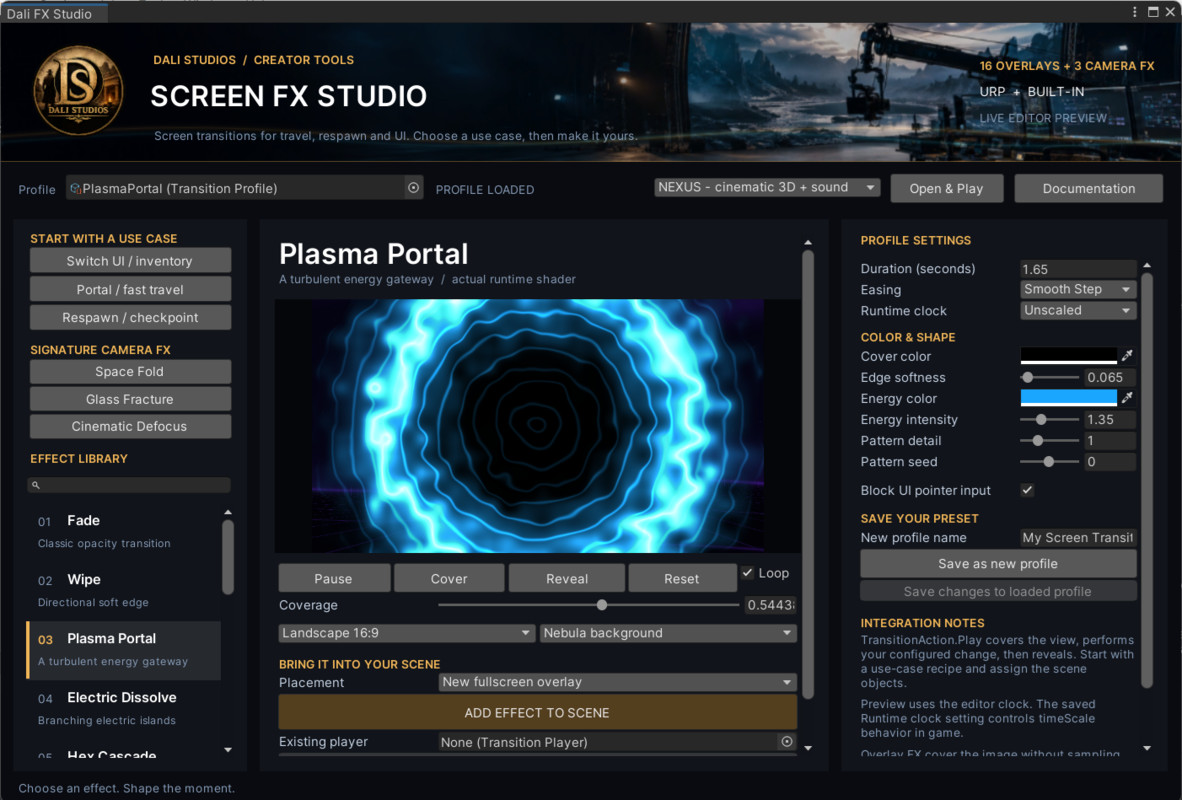Image resolution: width=1182 pixels, height=800 pixels.
Task: Open the Documentation
Action: tap(1089, 189)
